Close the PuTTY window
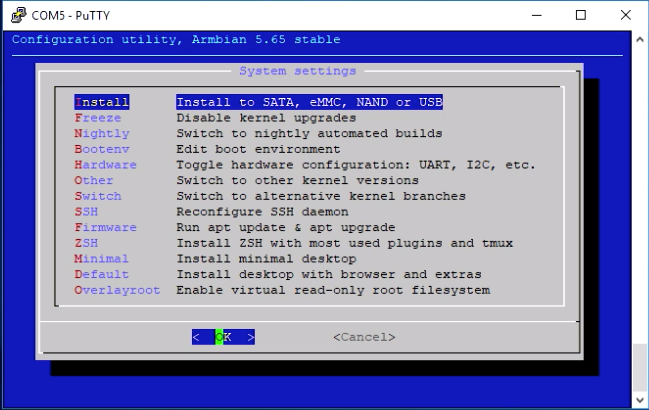 coord(625,15)
